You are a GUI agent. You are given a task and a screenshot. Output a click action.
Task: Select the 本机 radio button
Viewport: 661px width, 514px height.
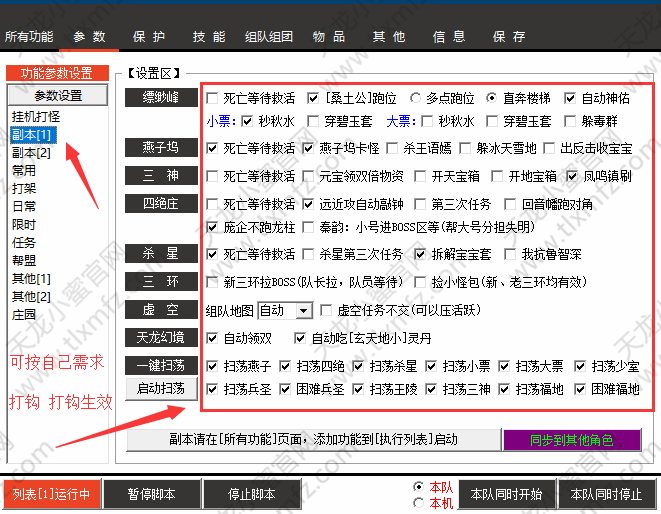point(418,503)
